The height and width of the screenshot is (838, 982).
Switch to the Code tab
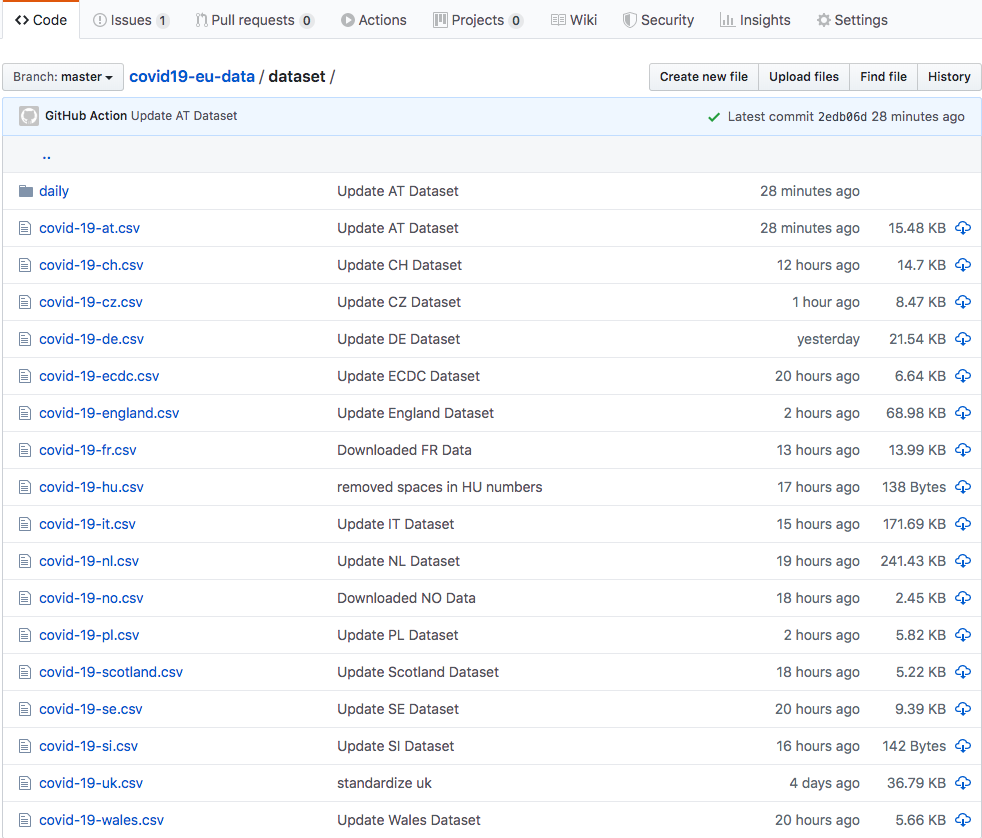(x=41, y=20)
